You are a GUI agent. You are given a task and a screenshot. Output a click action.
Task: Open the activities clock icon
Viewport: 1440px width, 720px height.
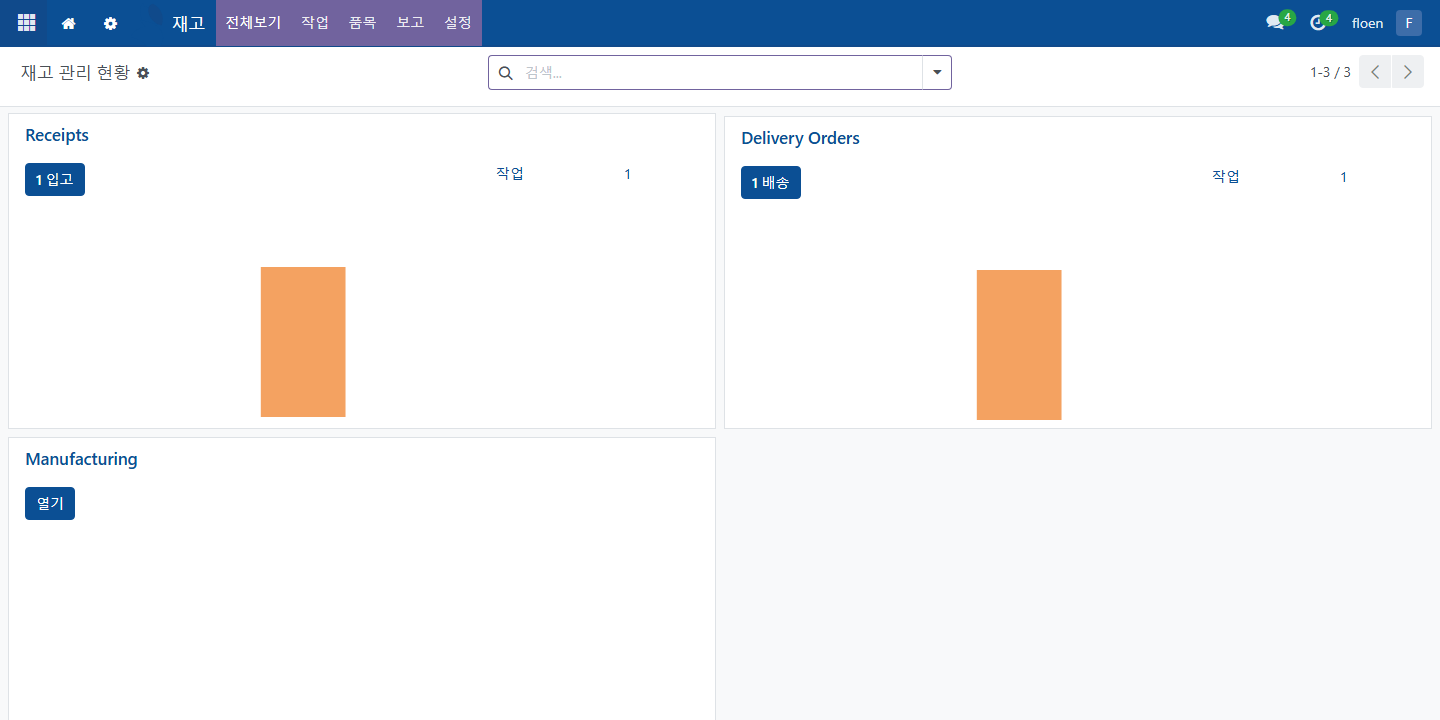(1318, 23)
